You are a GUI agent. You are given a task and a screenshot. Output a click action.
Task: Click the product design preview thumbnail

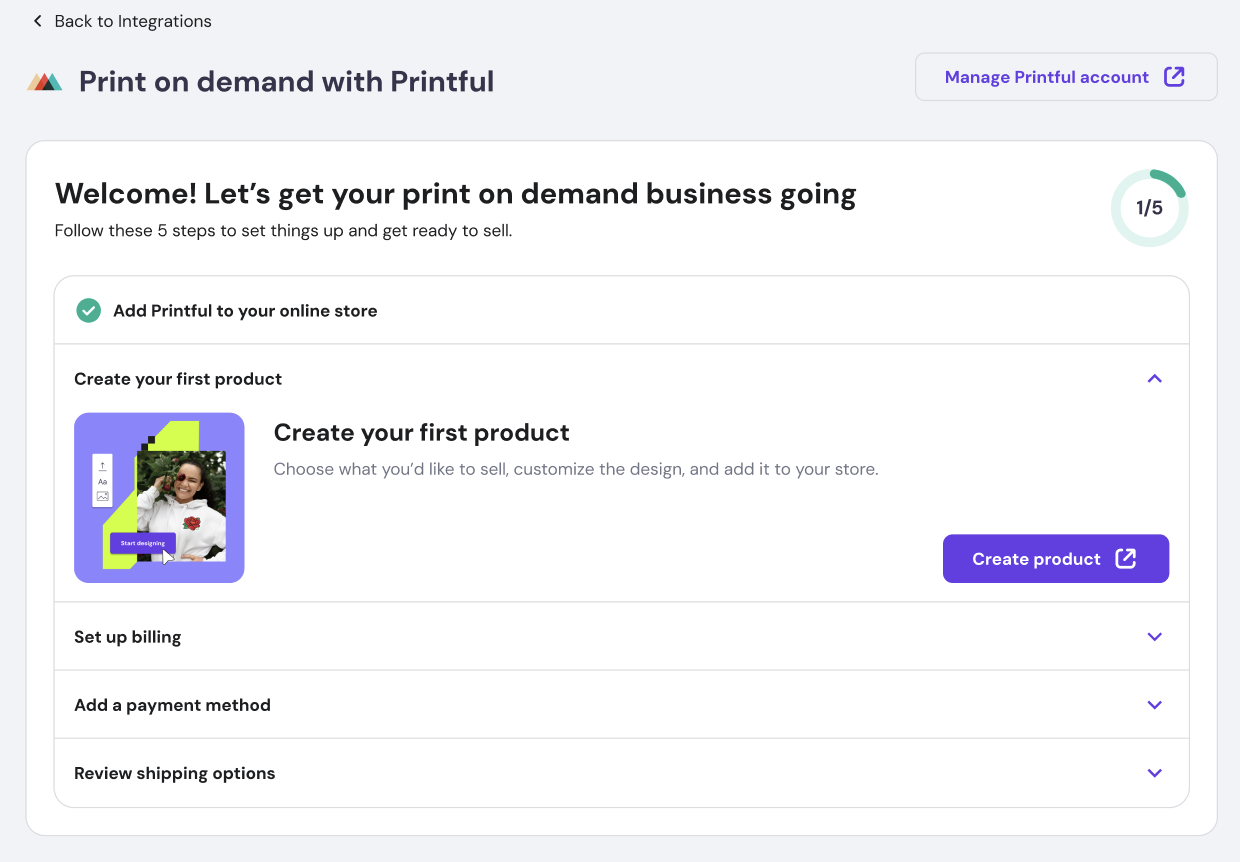[x=159, y=497]
